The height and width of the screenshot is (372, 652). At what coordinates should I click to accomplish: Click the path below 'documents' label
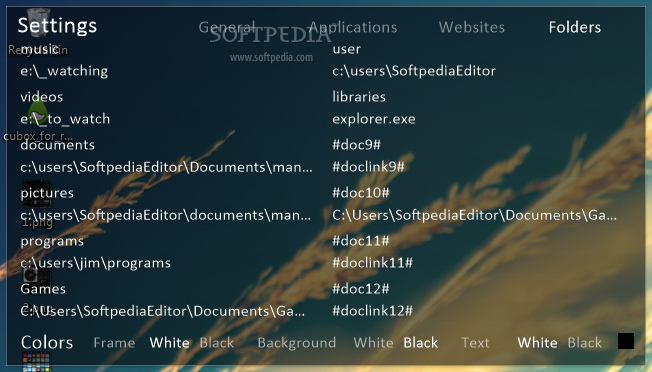pyautogui.click(x=166, y=167)
